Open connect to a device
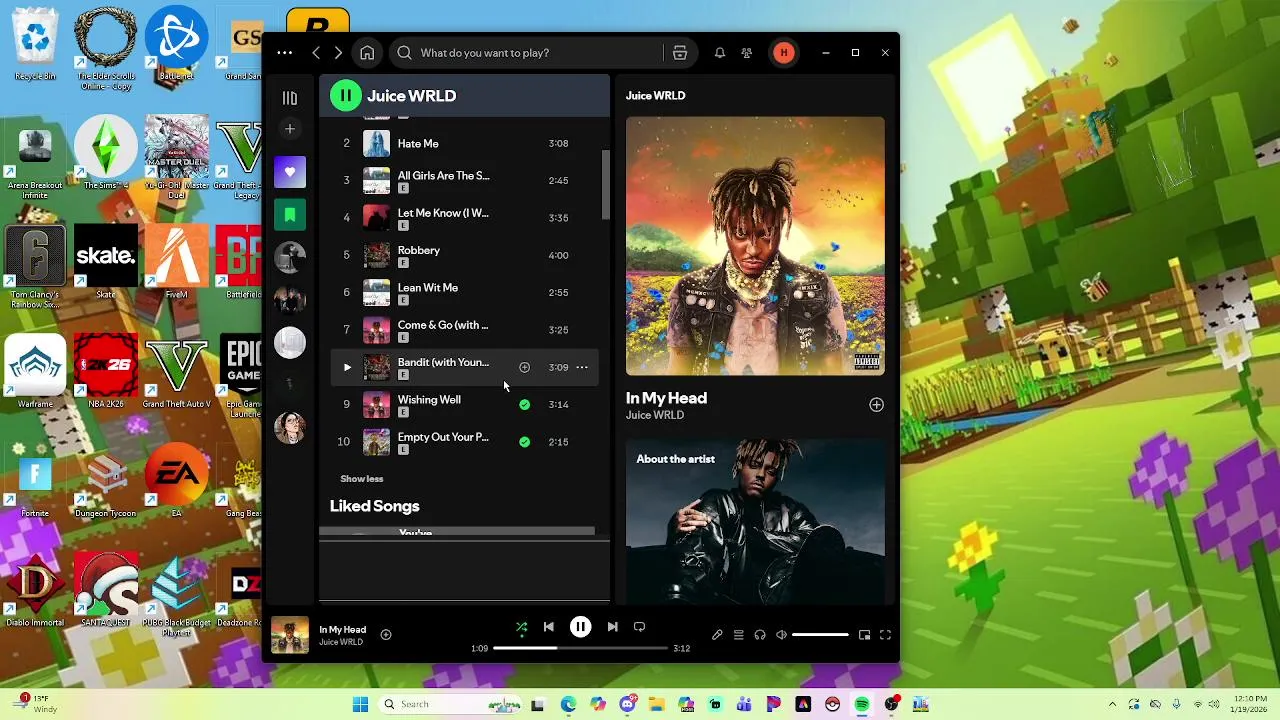Viewport: 1280px width, 720px height. click(760, 635)
